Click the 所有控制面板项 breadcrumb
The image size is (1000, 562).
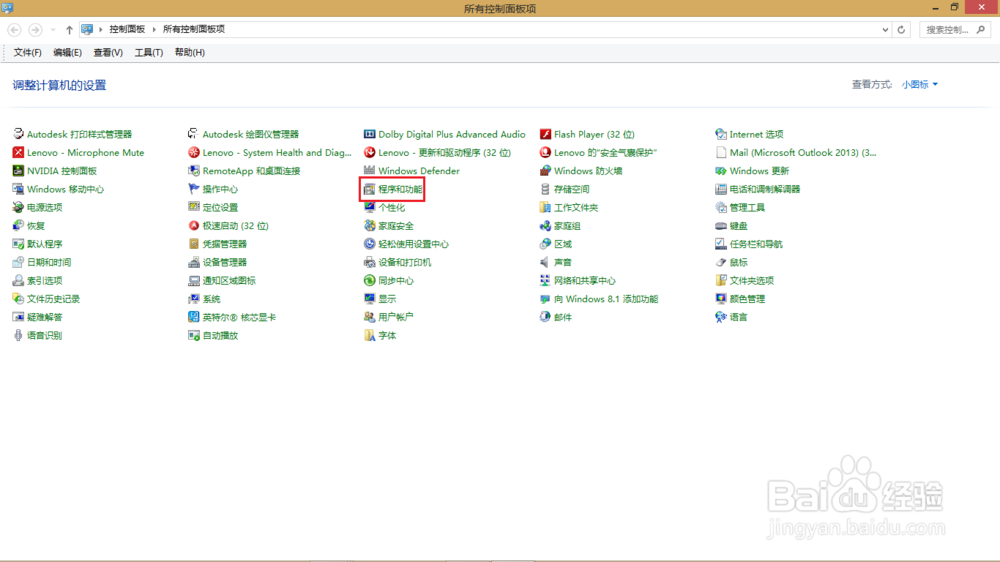194,29
